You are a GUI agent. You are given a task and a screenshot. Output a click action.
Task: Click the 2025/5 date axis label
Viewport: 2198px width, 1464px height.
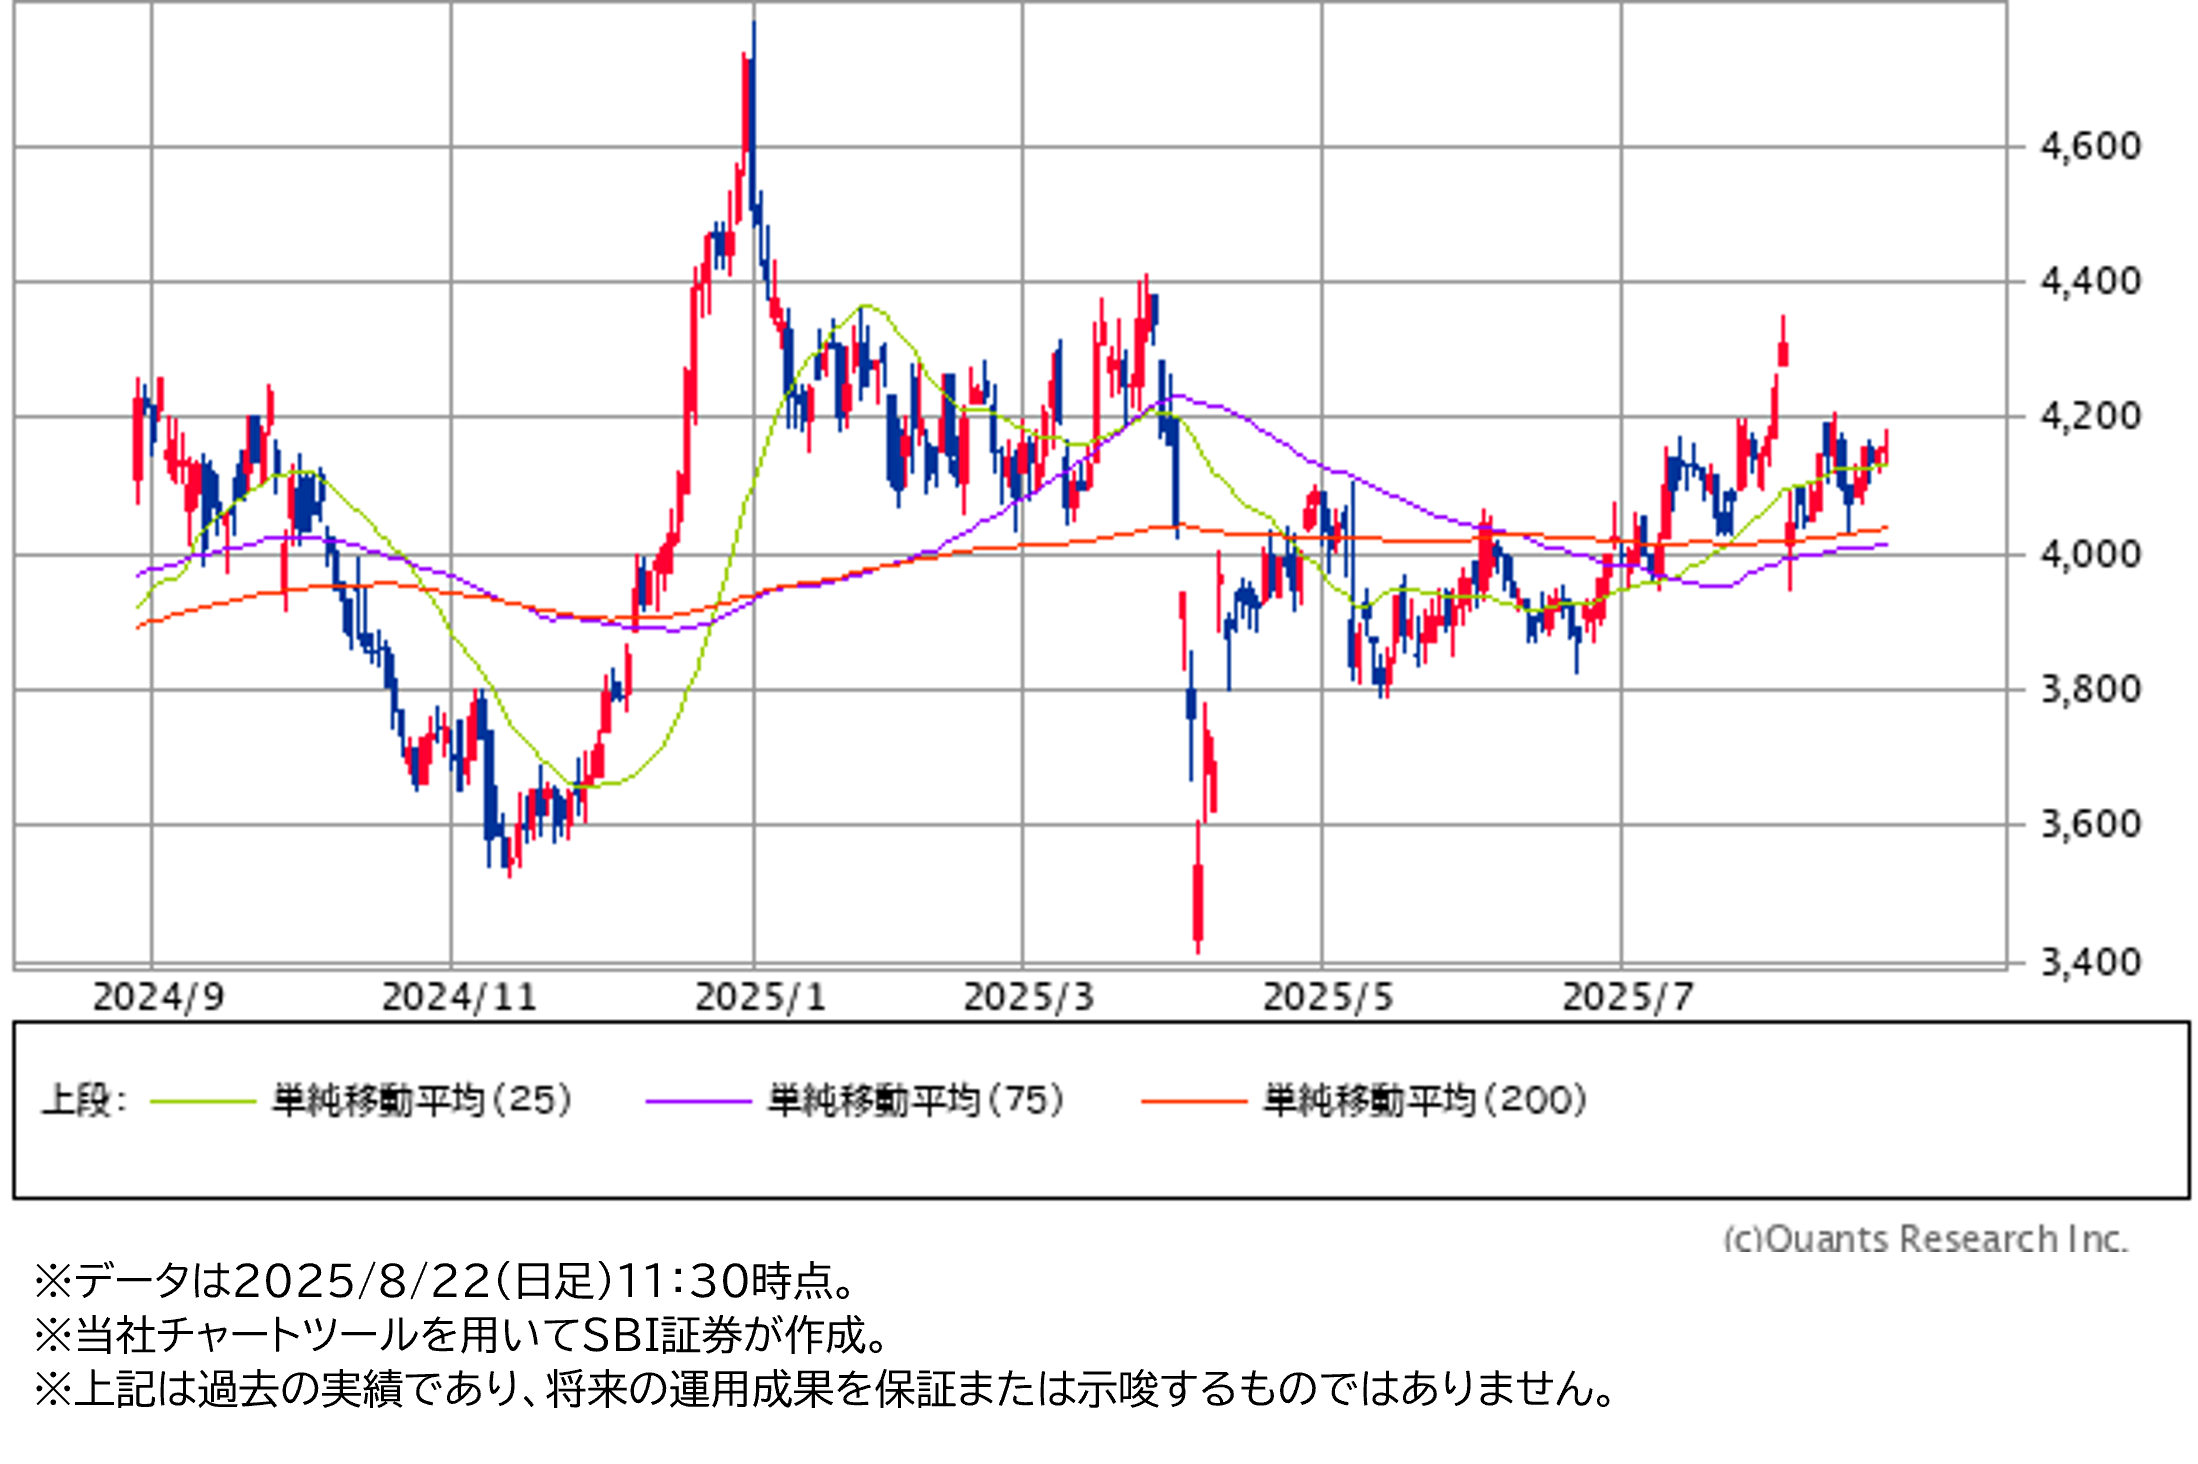(x=1327, y=997)
